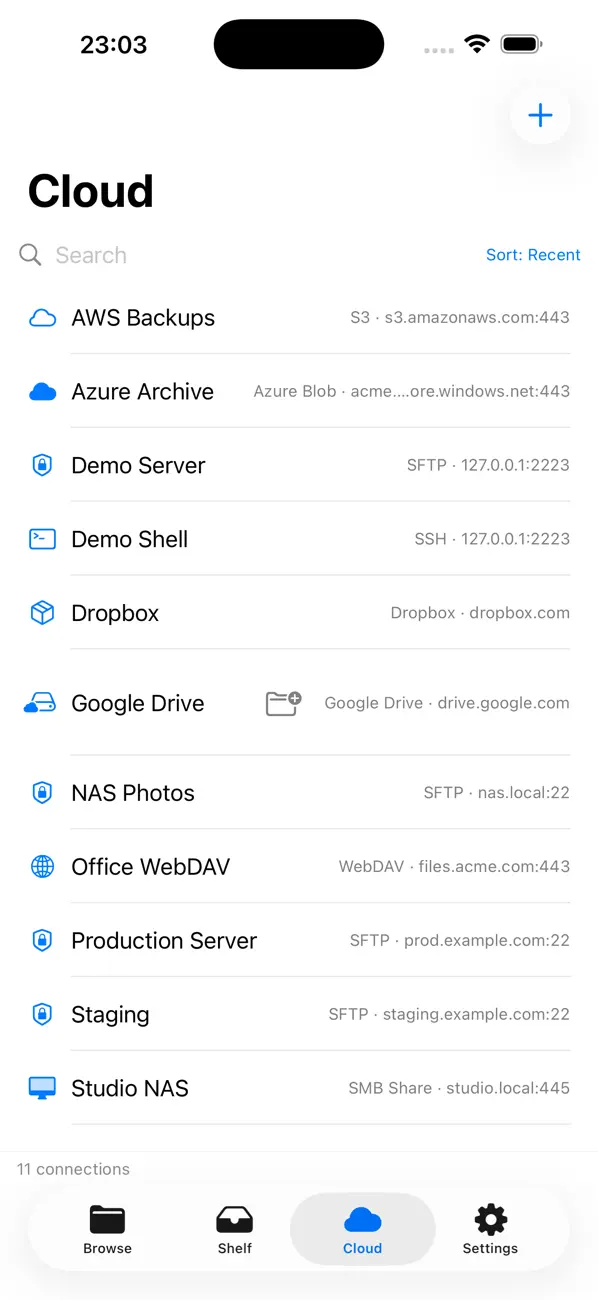Screen dimensions: 598x1300
Task: Click the Production Server shield icon
Action: point(42,941)
